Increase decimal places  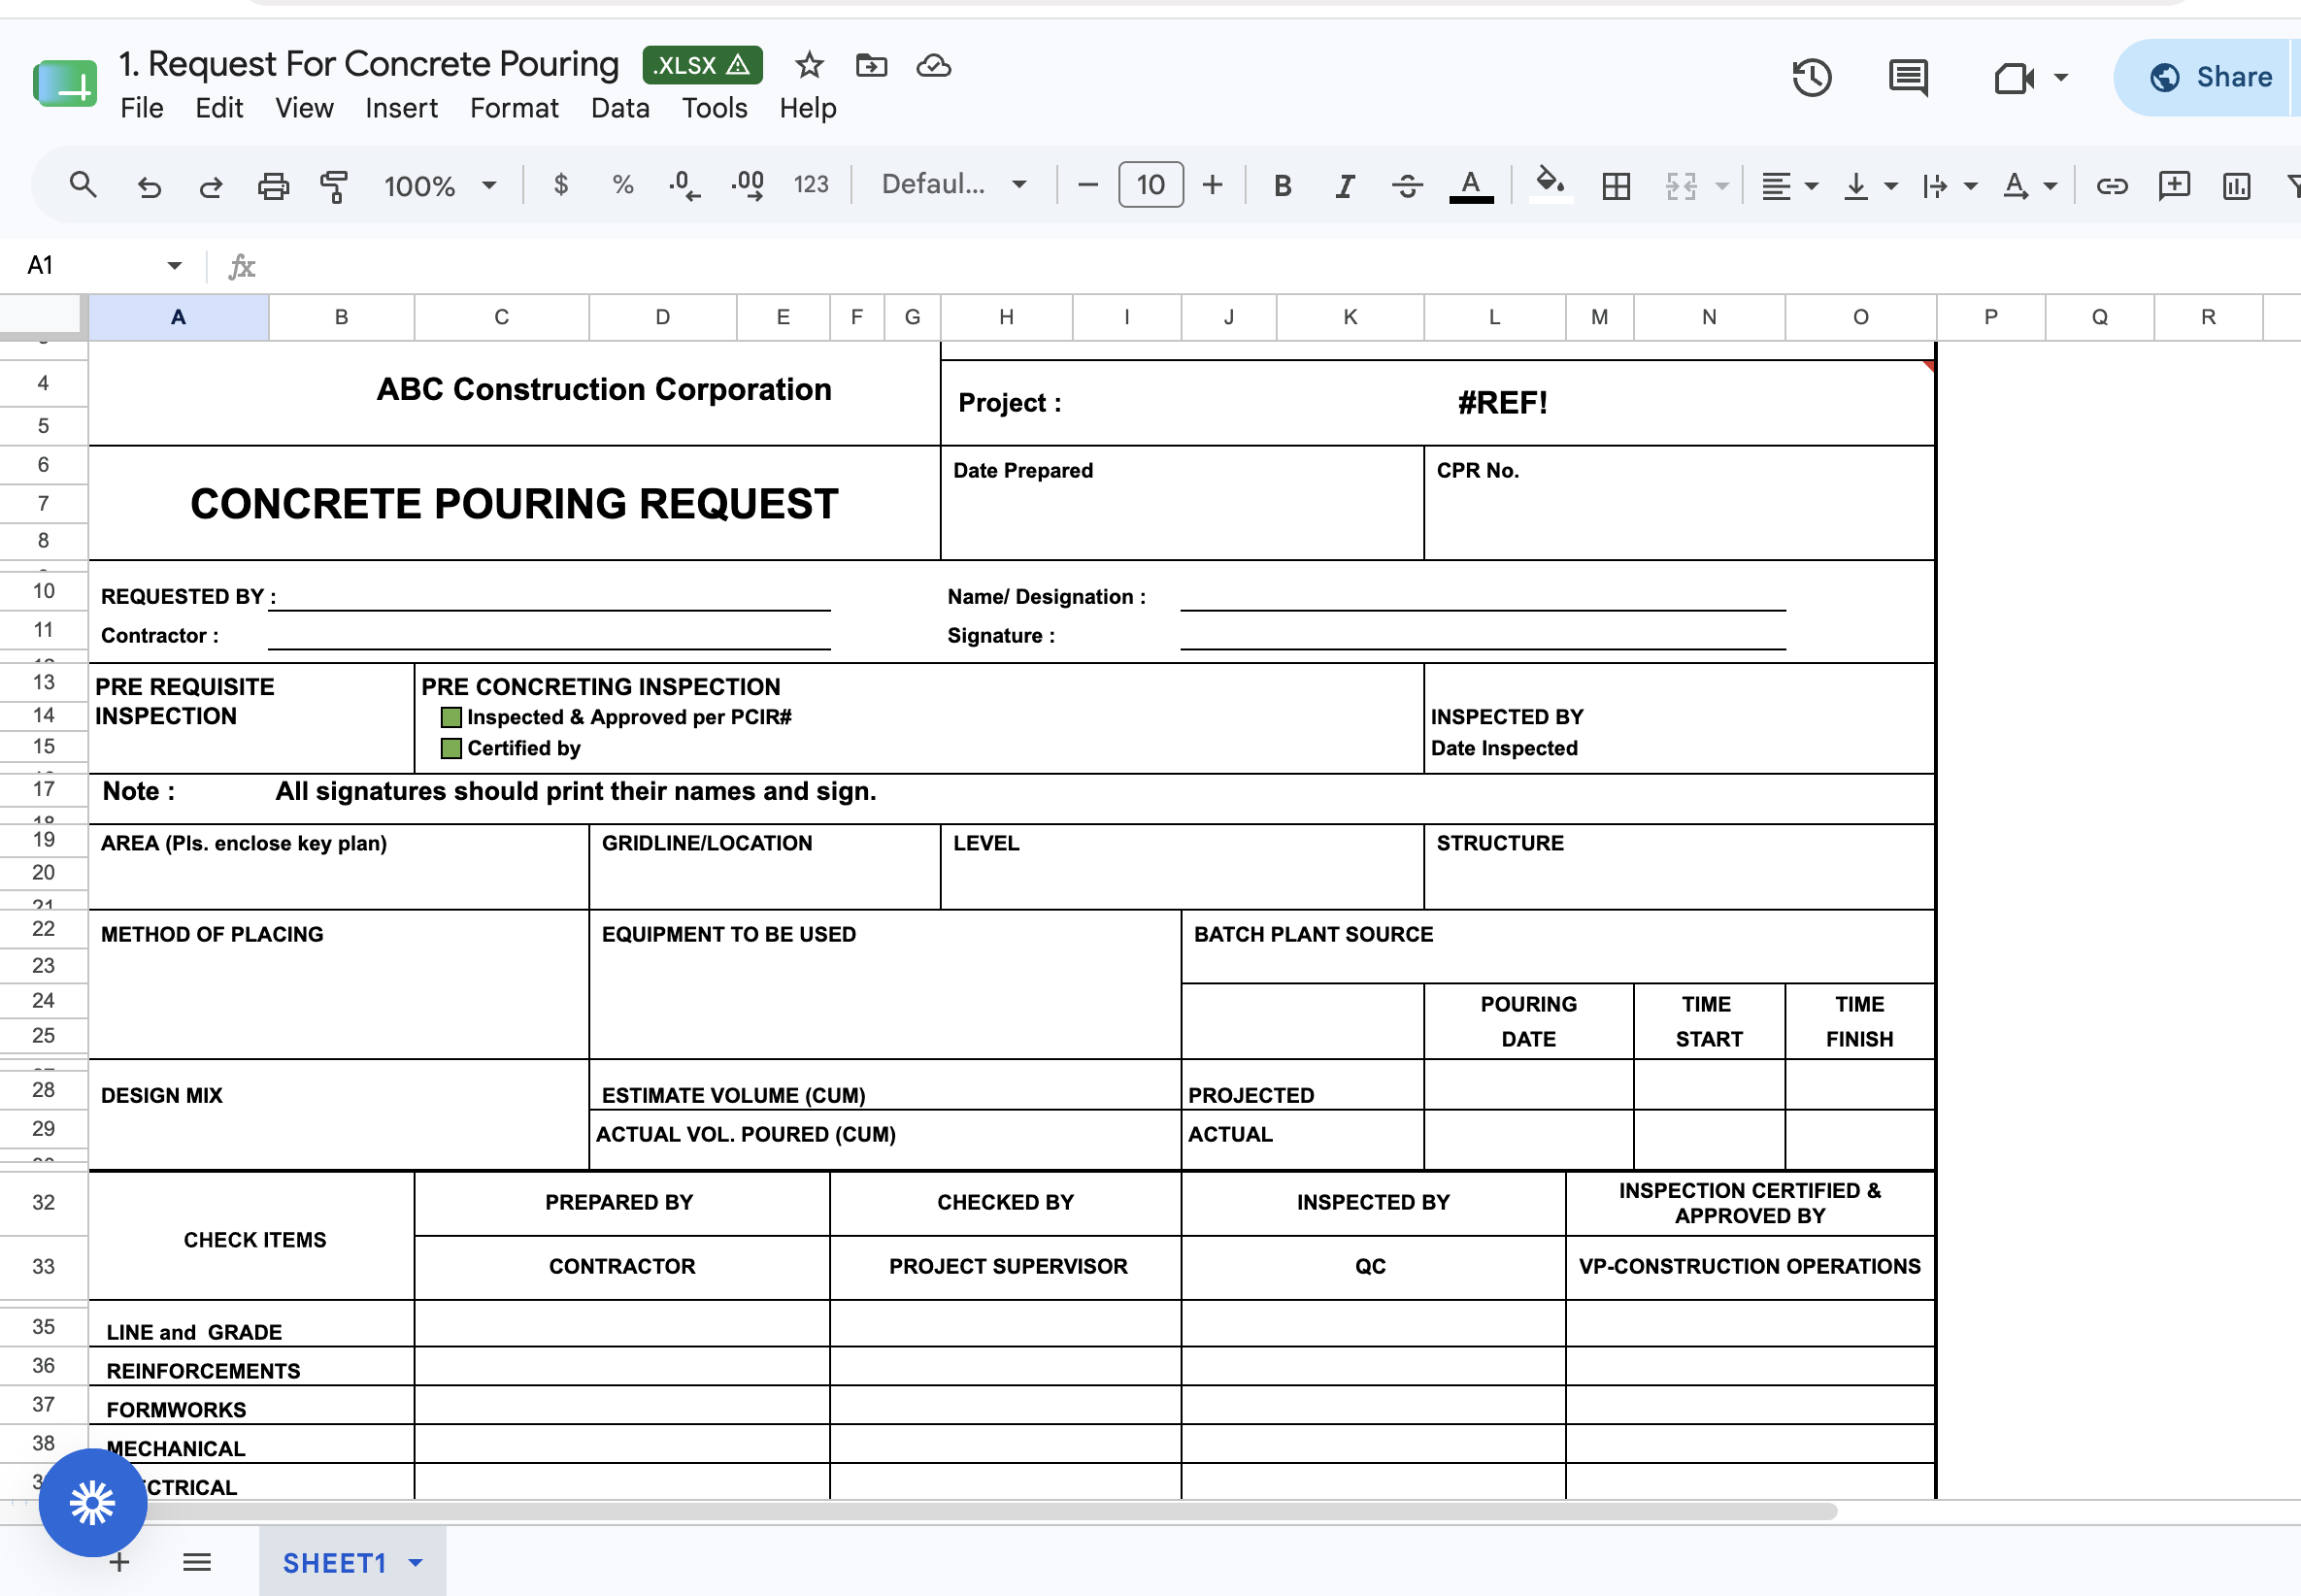748,185
